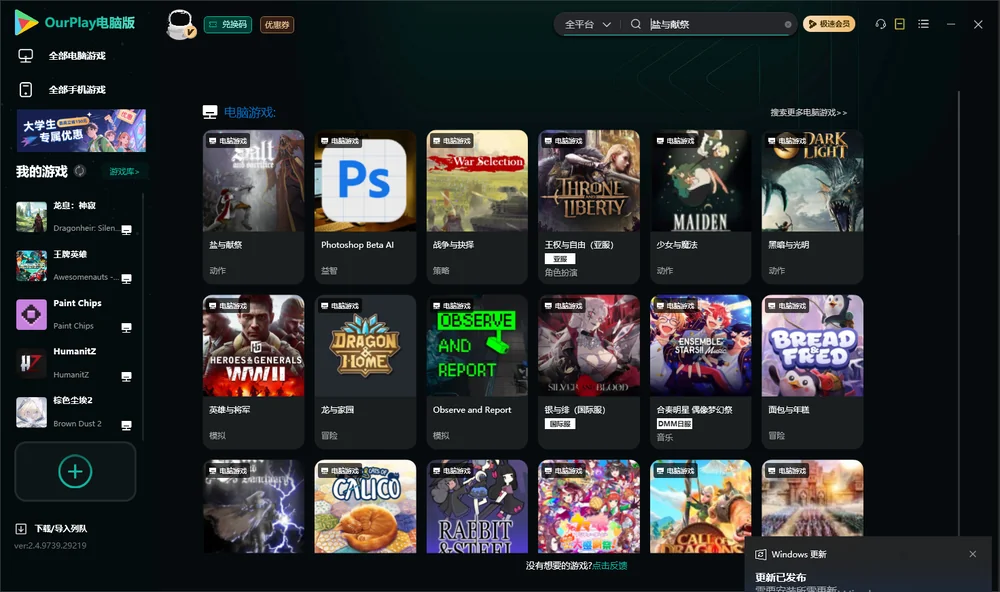1000x592 pixels.
Task: Click the PC icon beside Dragonheir
Action: click(x=126, y=230)
